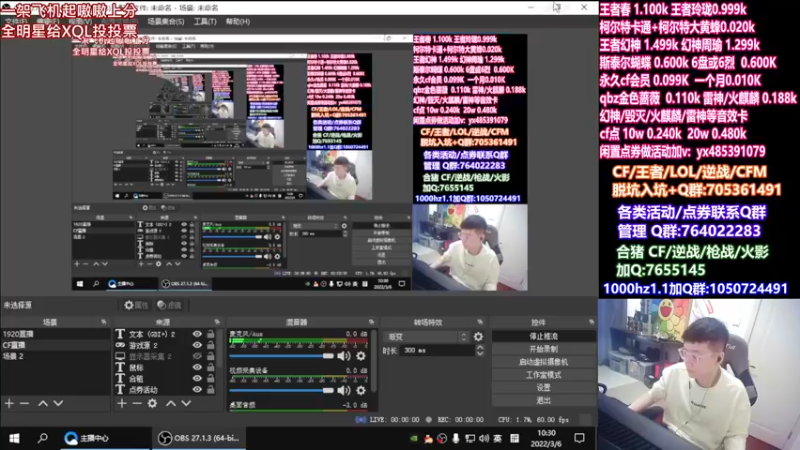Adjust transition duration stepper arrows
This screenshot has height=450, width=800.
coord(480,351)
